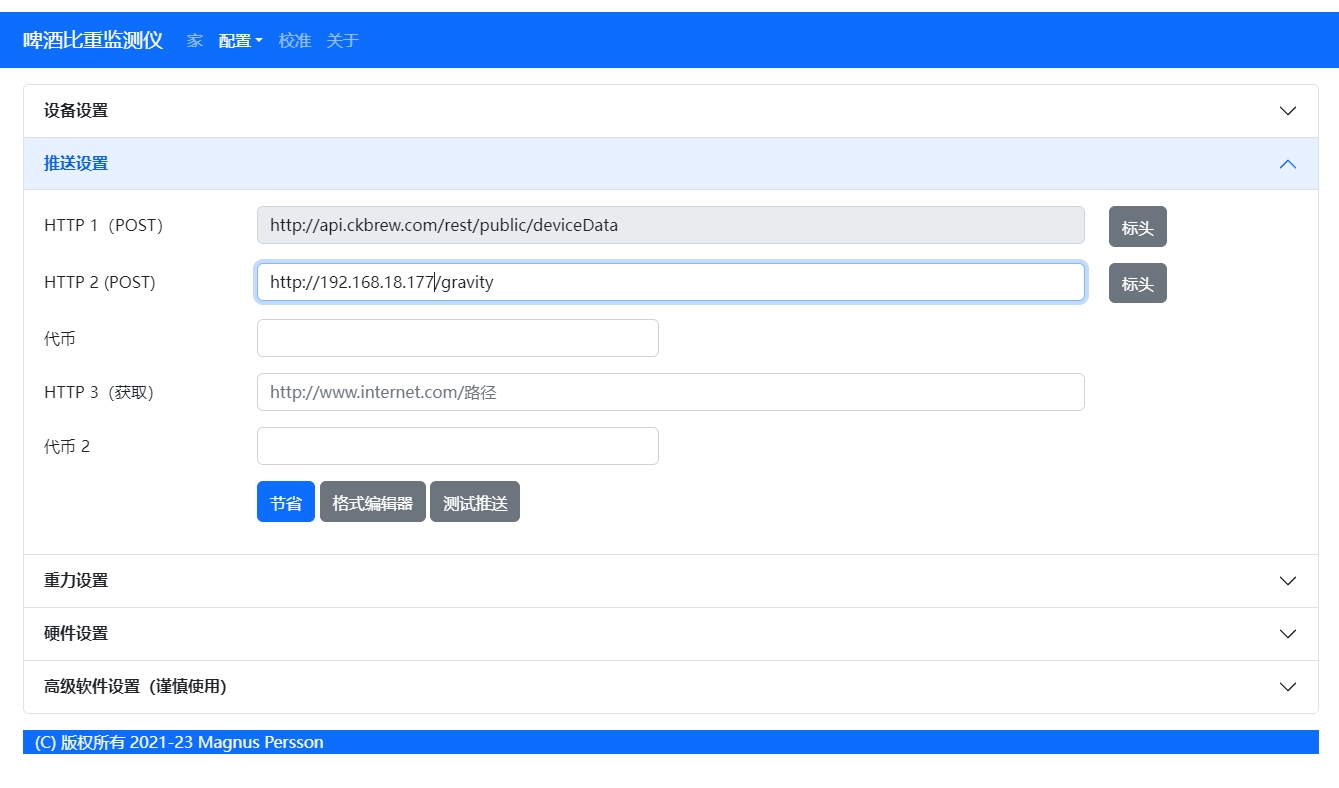Collapse the 推送设置 section chevron
This screenshot has height=788, width=1339.
1288,164
